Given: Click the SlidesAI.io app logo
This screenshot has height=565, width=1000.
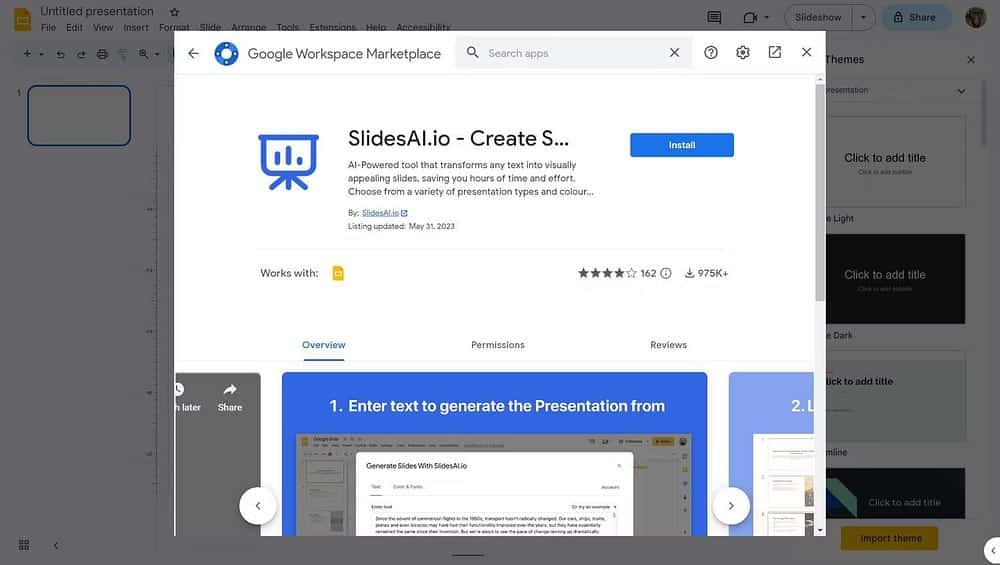Looking at the screenshot, I should 288,161.
